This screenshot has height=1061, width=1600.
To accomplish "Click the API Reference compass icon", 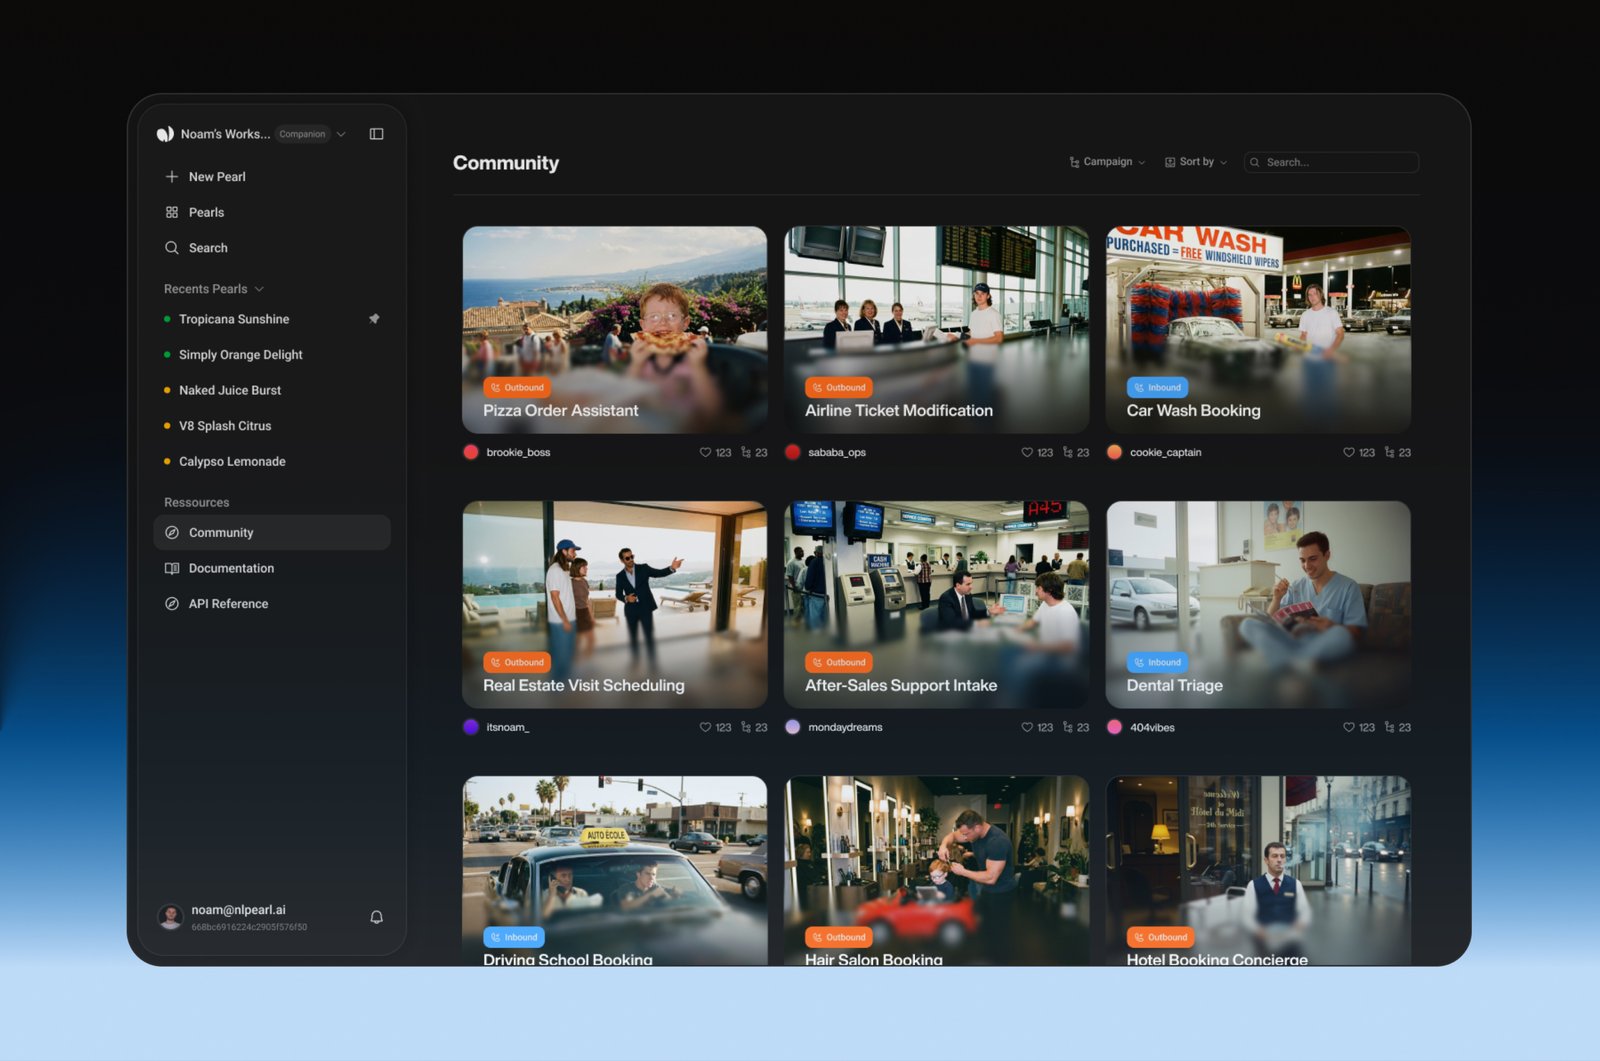I will [172, 604].
